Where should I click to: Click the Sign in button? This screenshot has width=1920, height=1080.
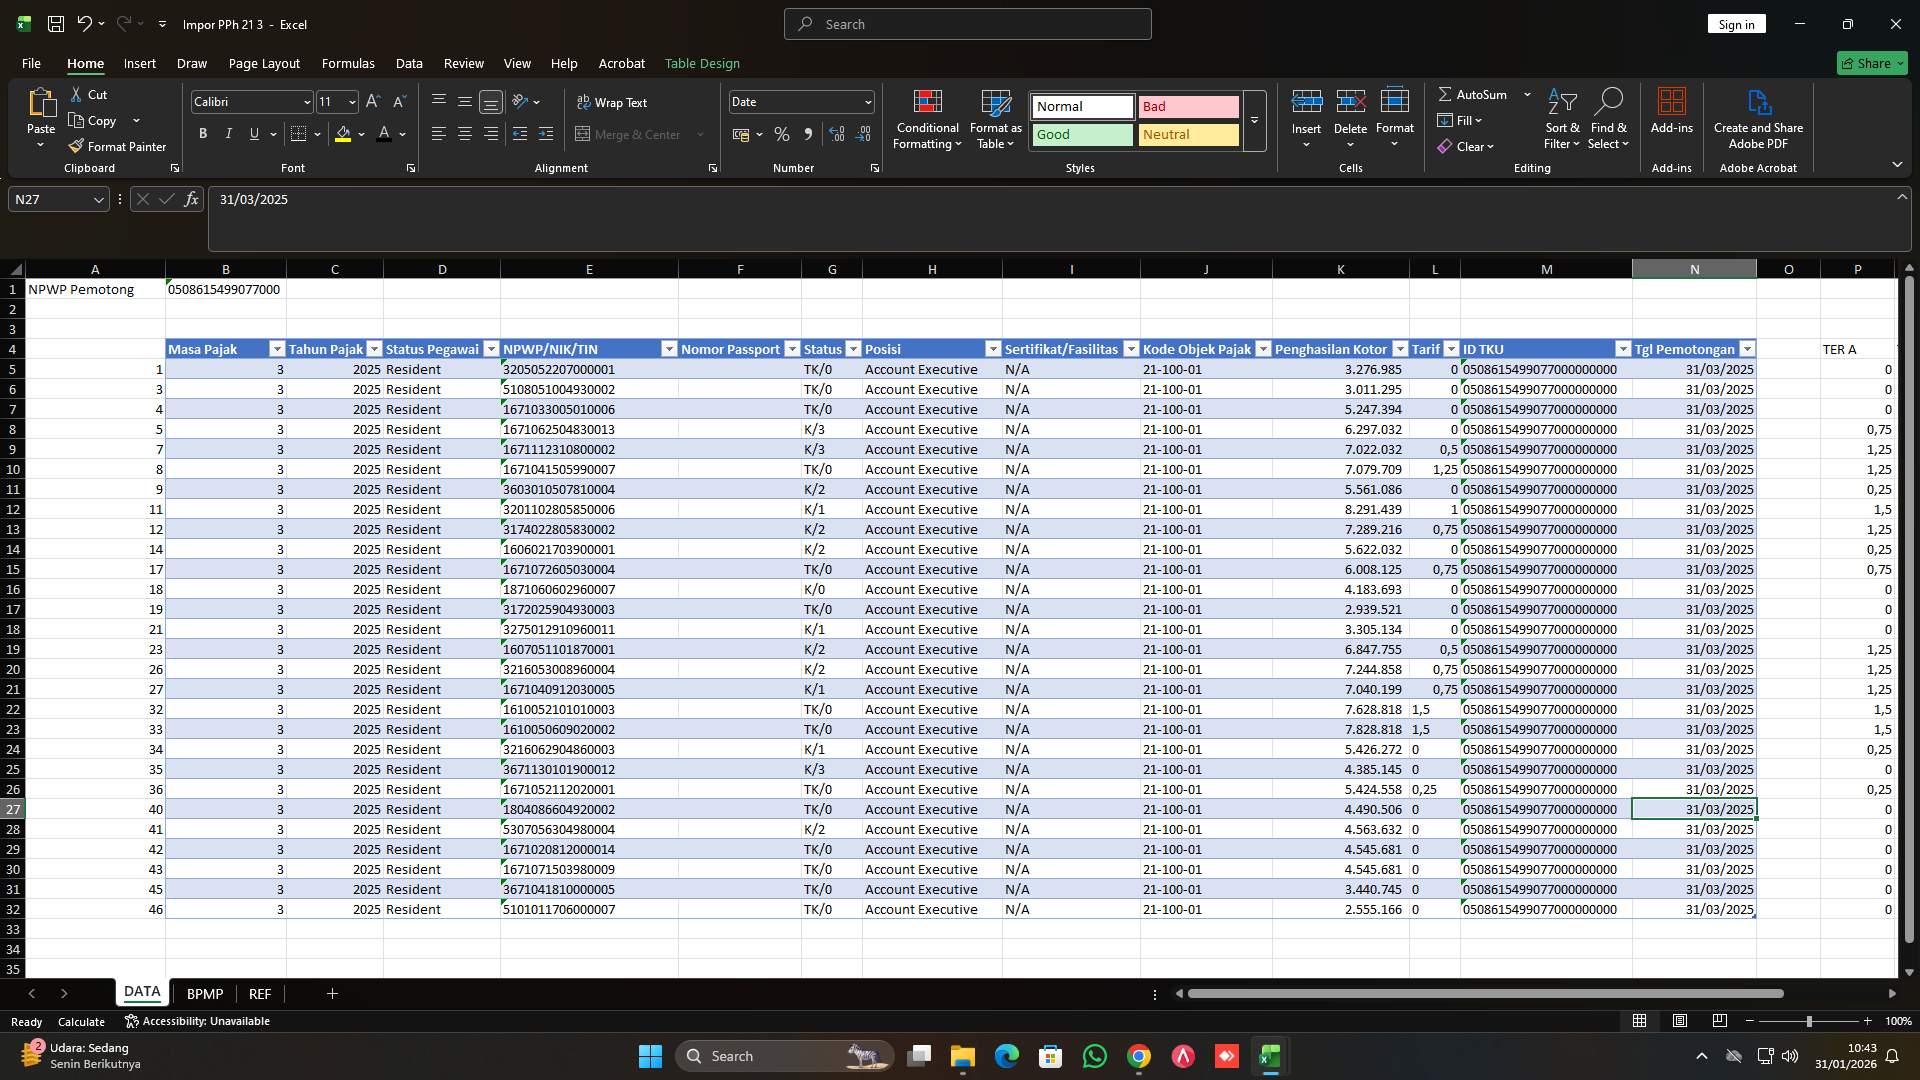click(1736, 23)
